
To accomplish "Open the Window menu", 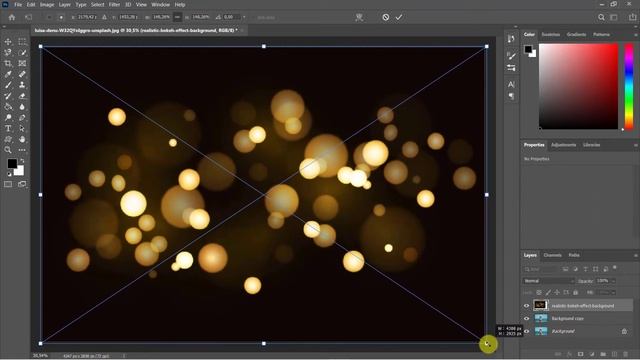I will coord(160,4).
